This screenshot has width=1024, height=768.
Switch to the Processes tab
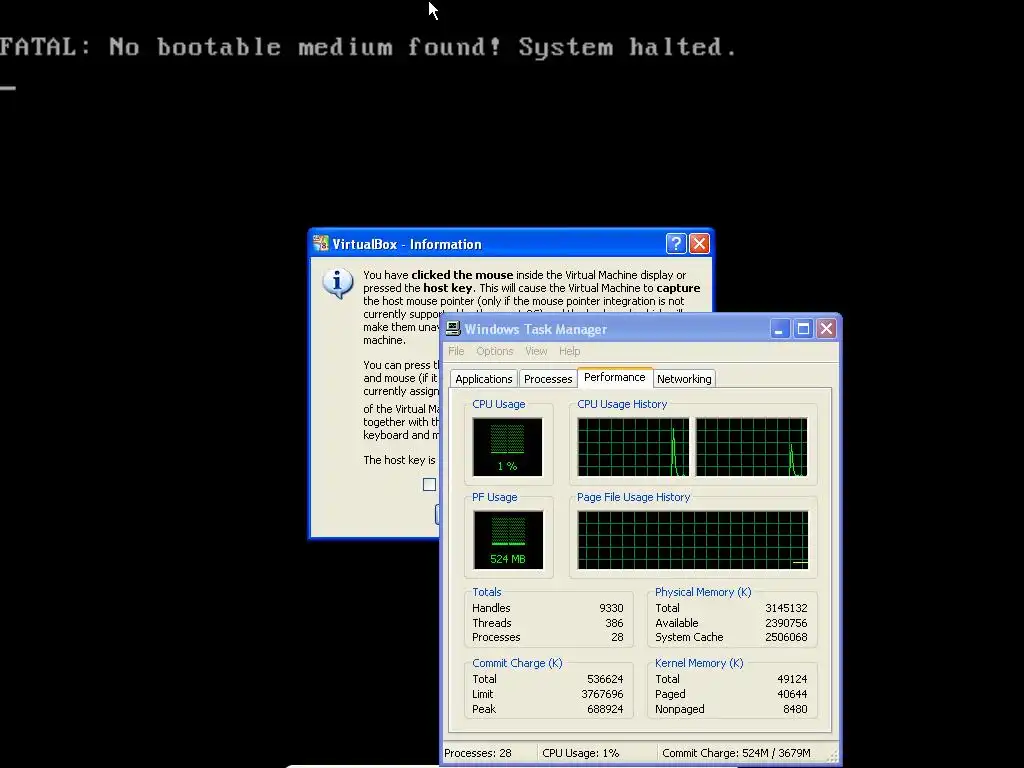tap(548, 379)
